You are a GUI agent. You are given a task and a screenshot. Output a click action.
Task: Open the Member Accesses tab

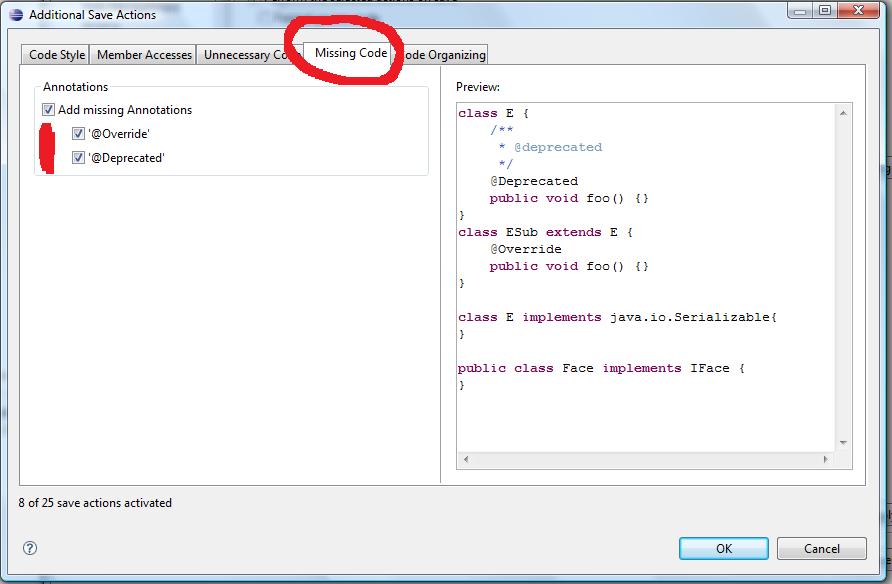(144, 55)
